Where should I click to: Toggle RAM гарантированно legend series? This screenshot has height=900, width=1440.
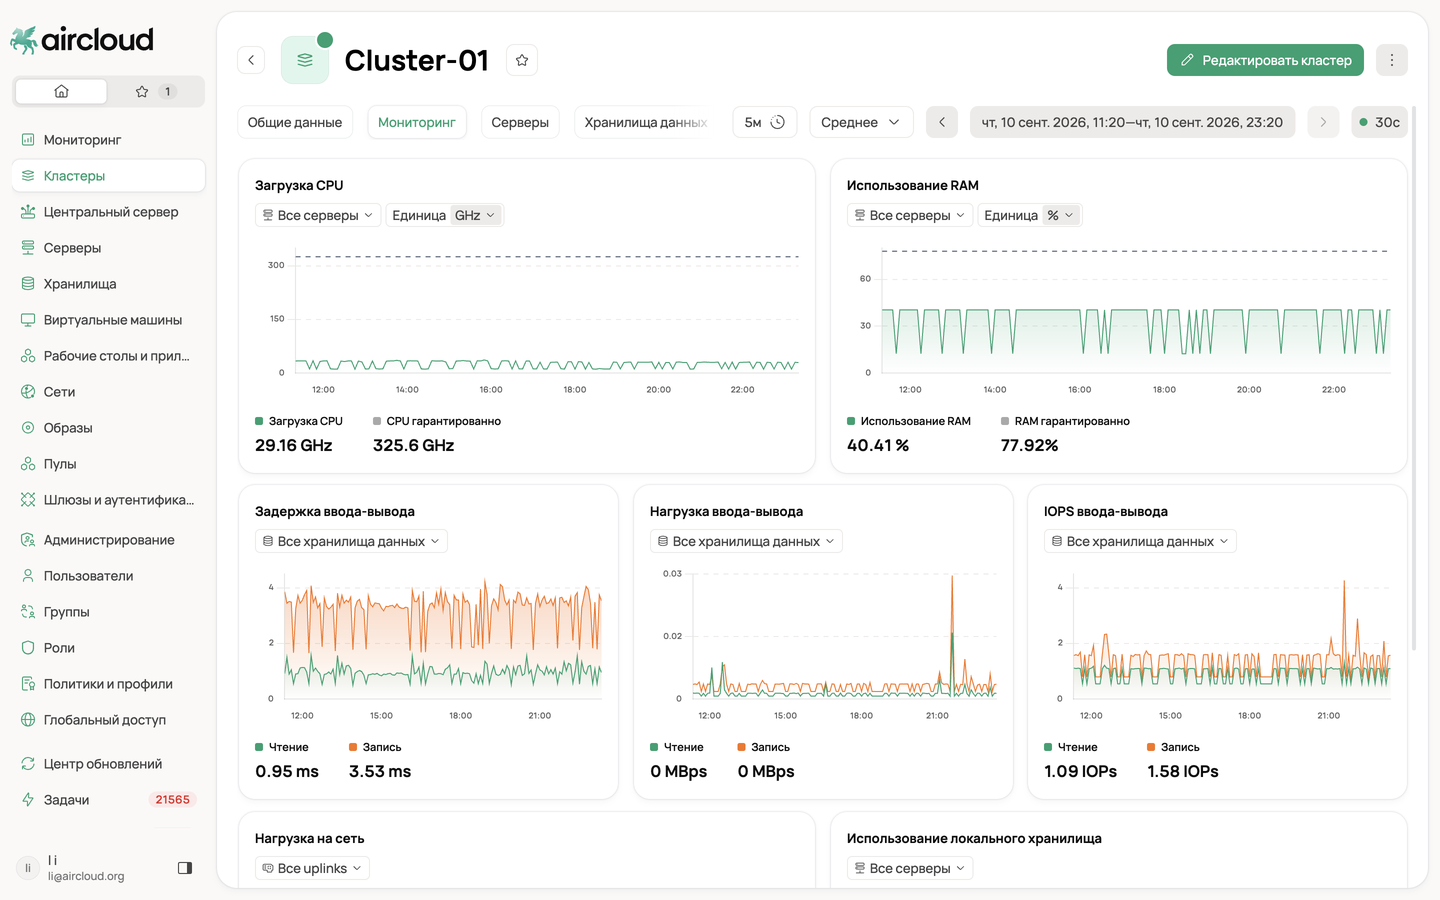click(1065, 421)
